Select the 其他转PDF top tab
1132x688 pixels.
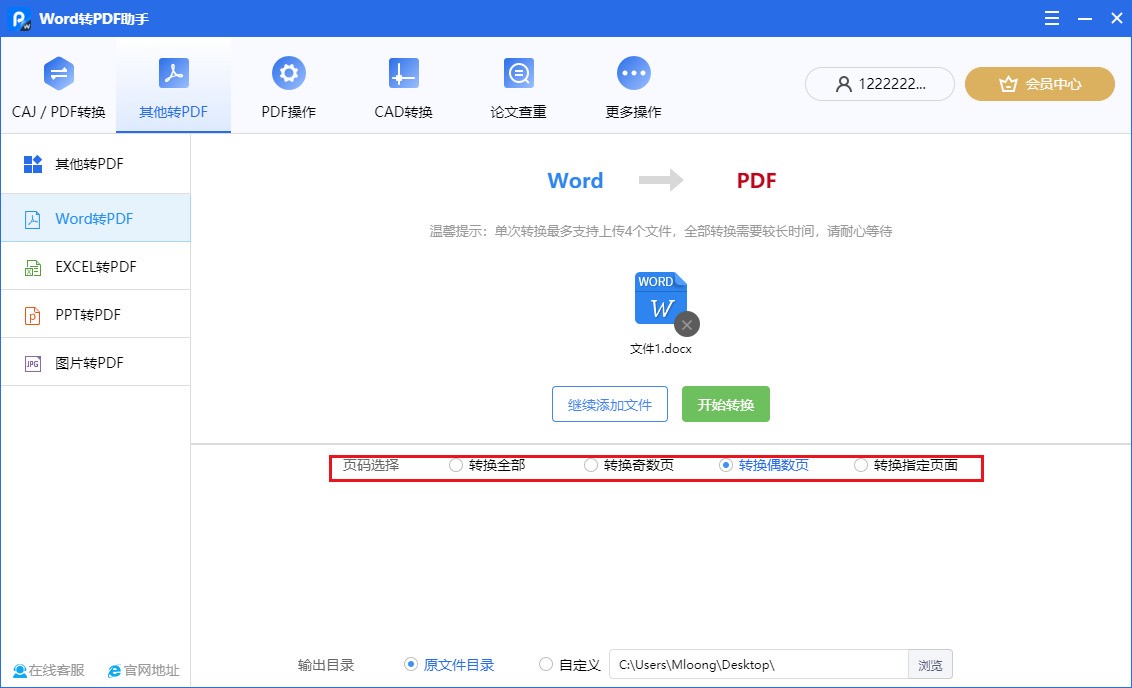[173, 87]
